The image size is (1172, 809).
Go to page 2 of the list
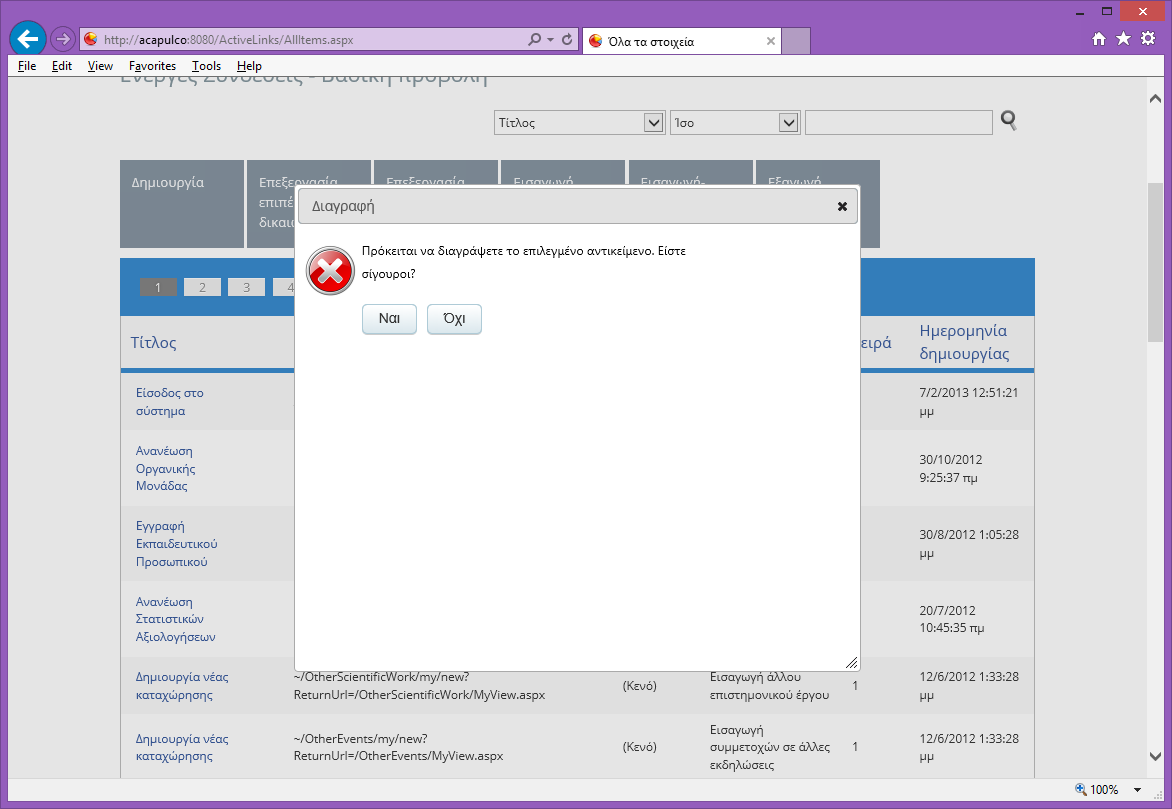pos(203,287)
